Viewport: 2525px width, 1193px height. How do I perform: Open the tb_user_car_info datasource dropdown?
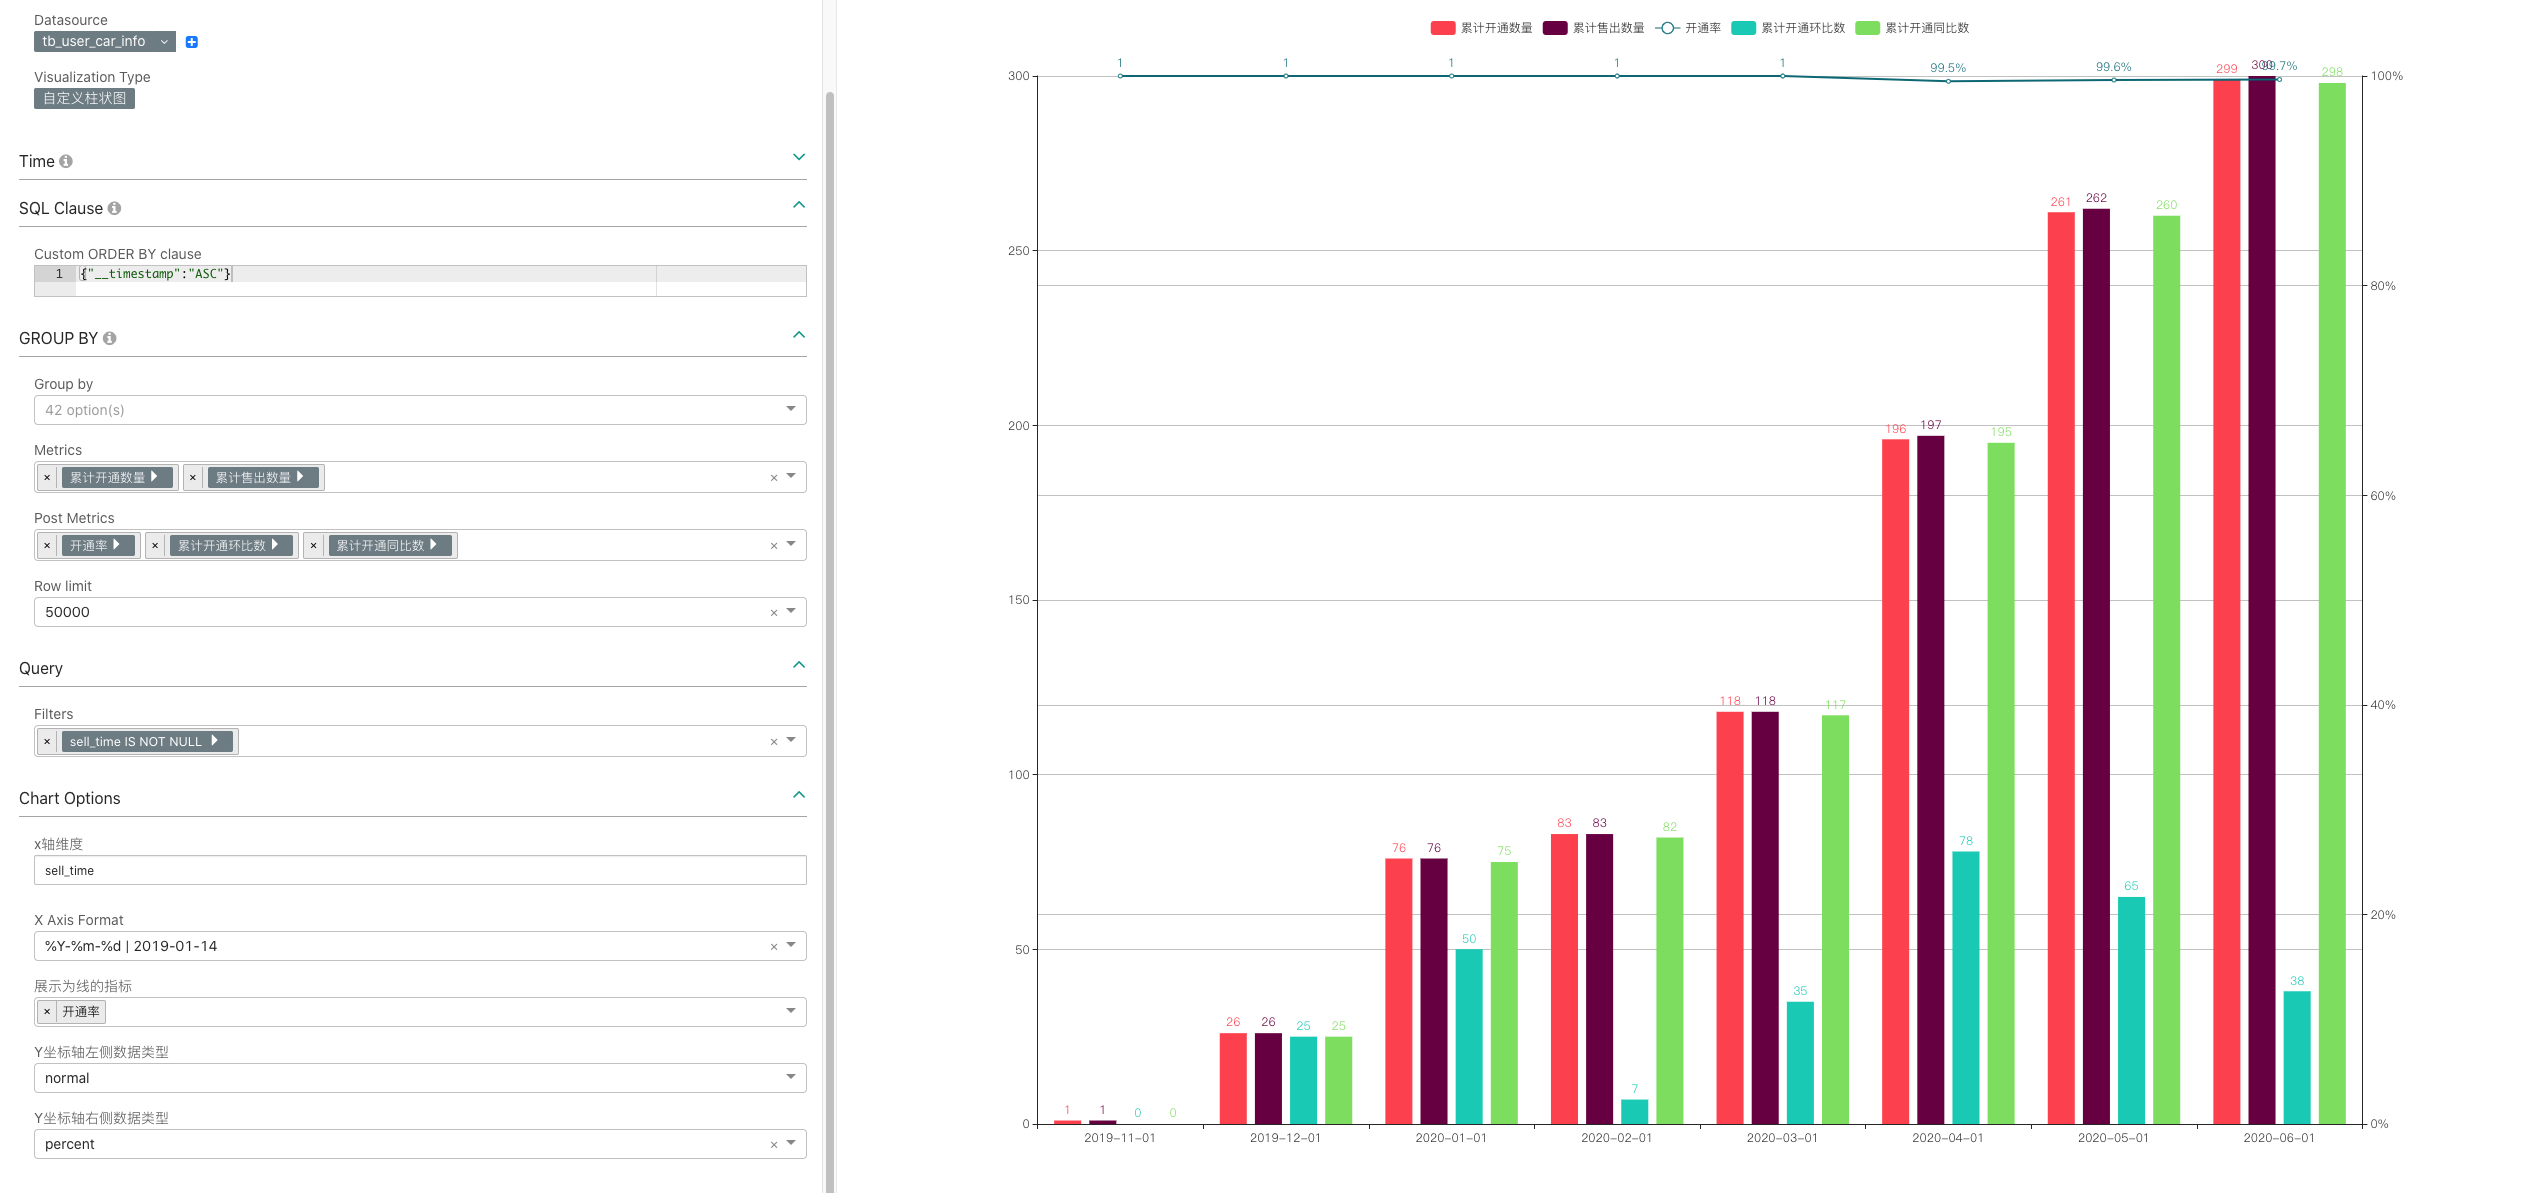click(x=105, y=41)
